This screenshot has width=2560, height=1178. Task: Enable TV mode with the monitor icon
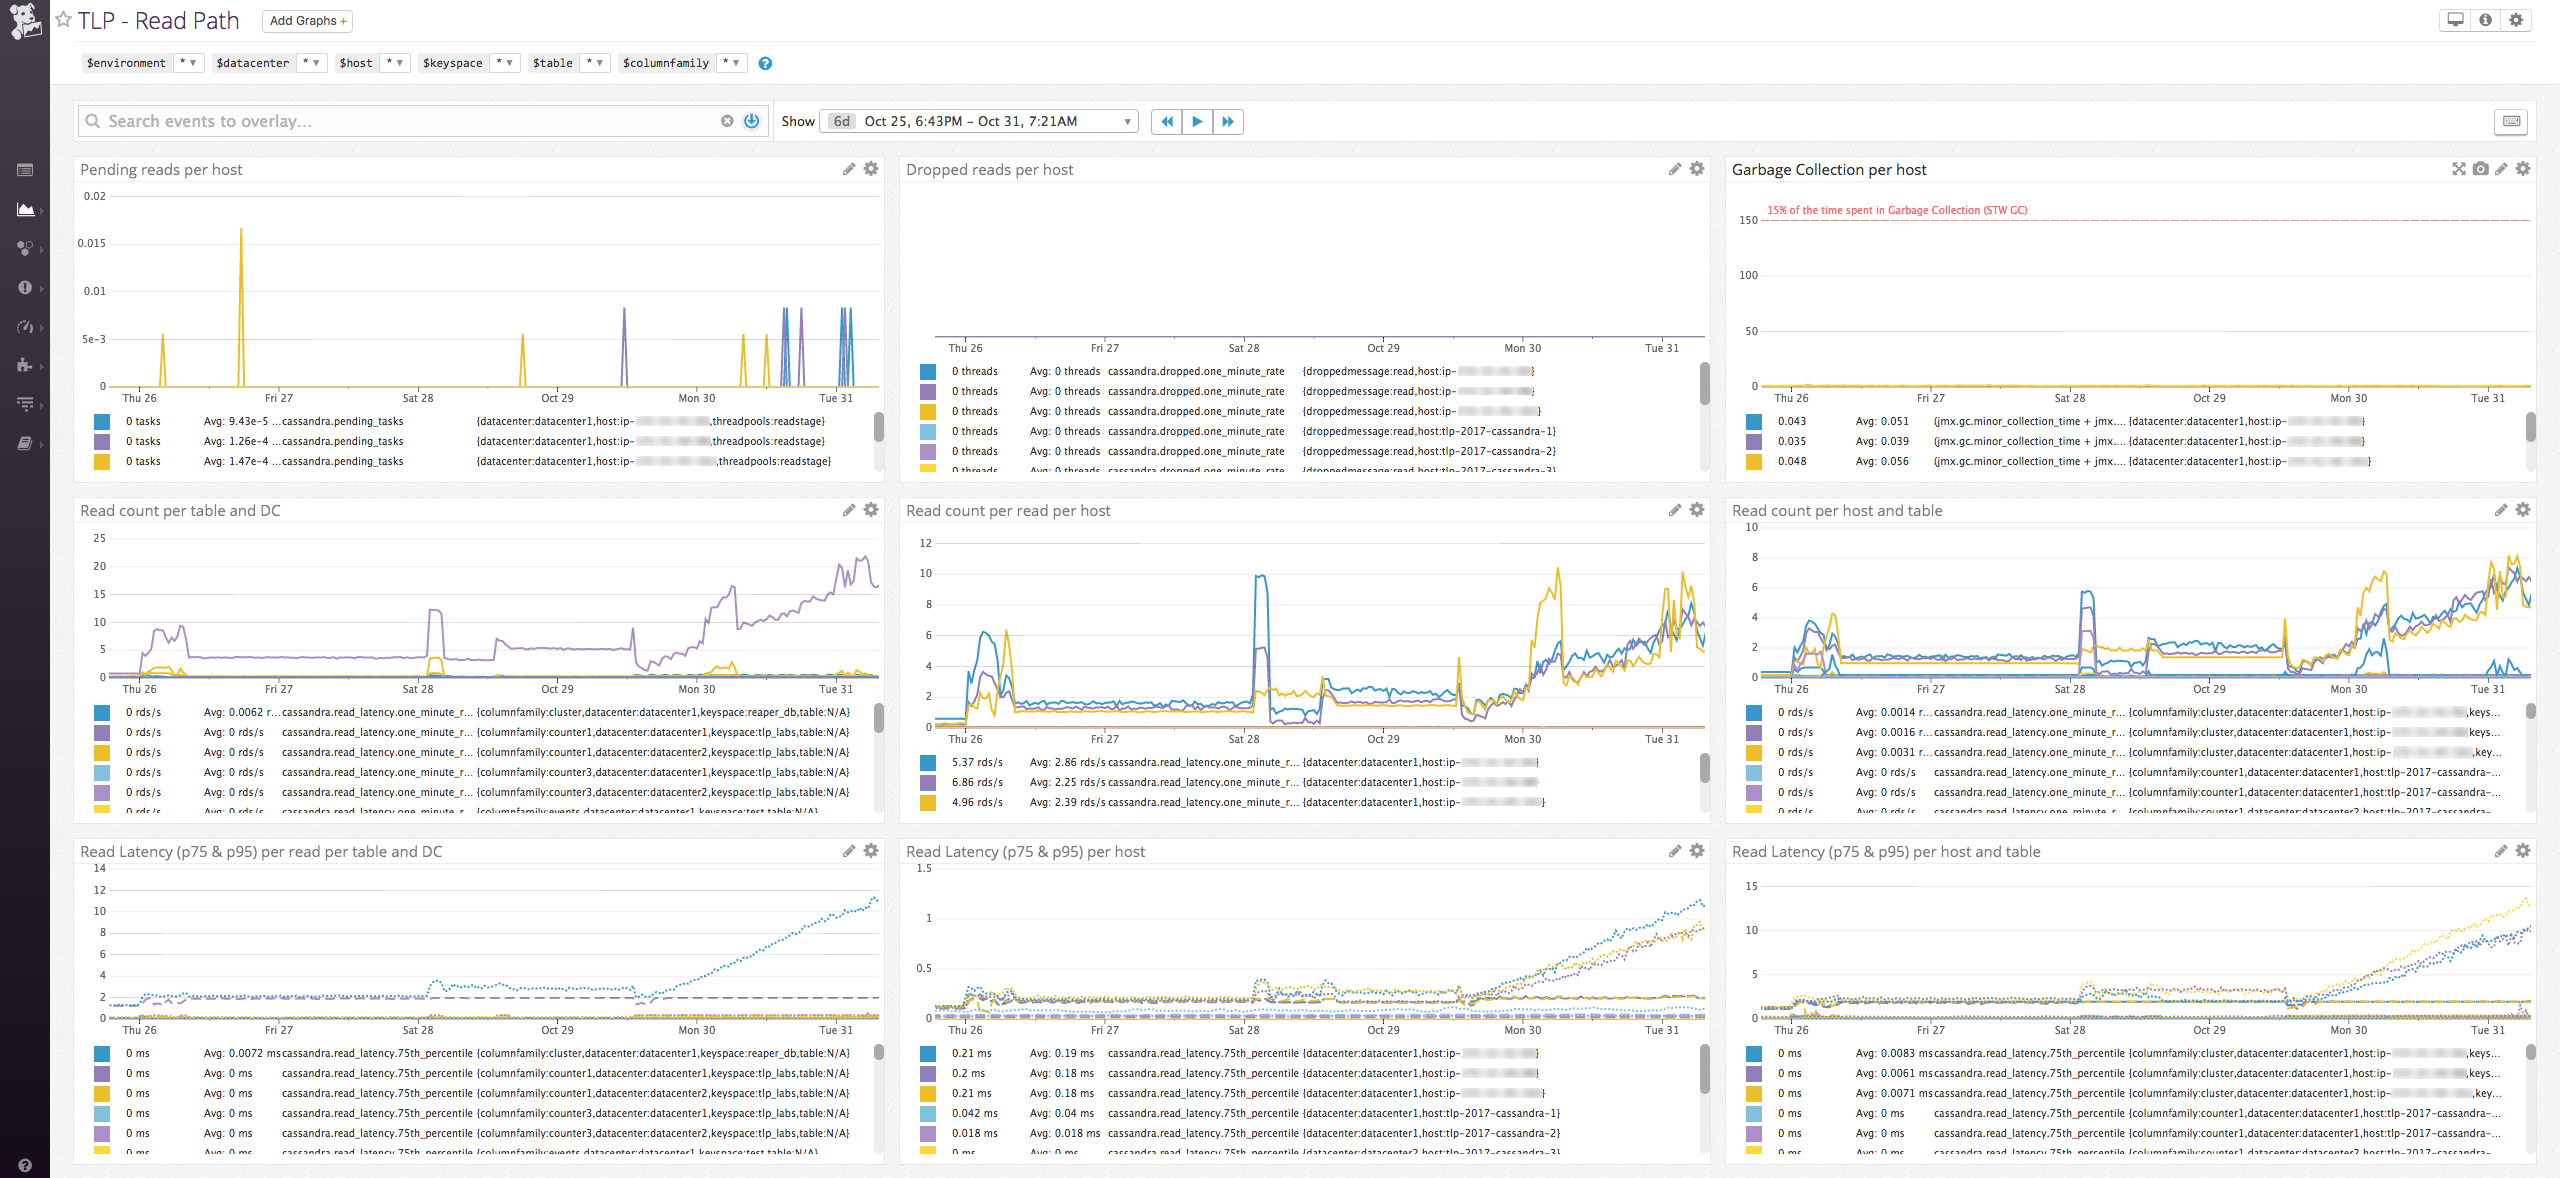(x=2455, y=19)
